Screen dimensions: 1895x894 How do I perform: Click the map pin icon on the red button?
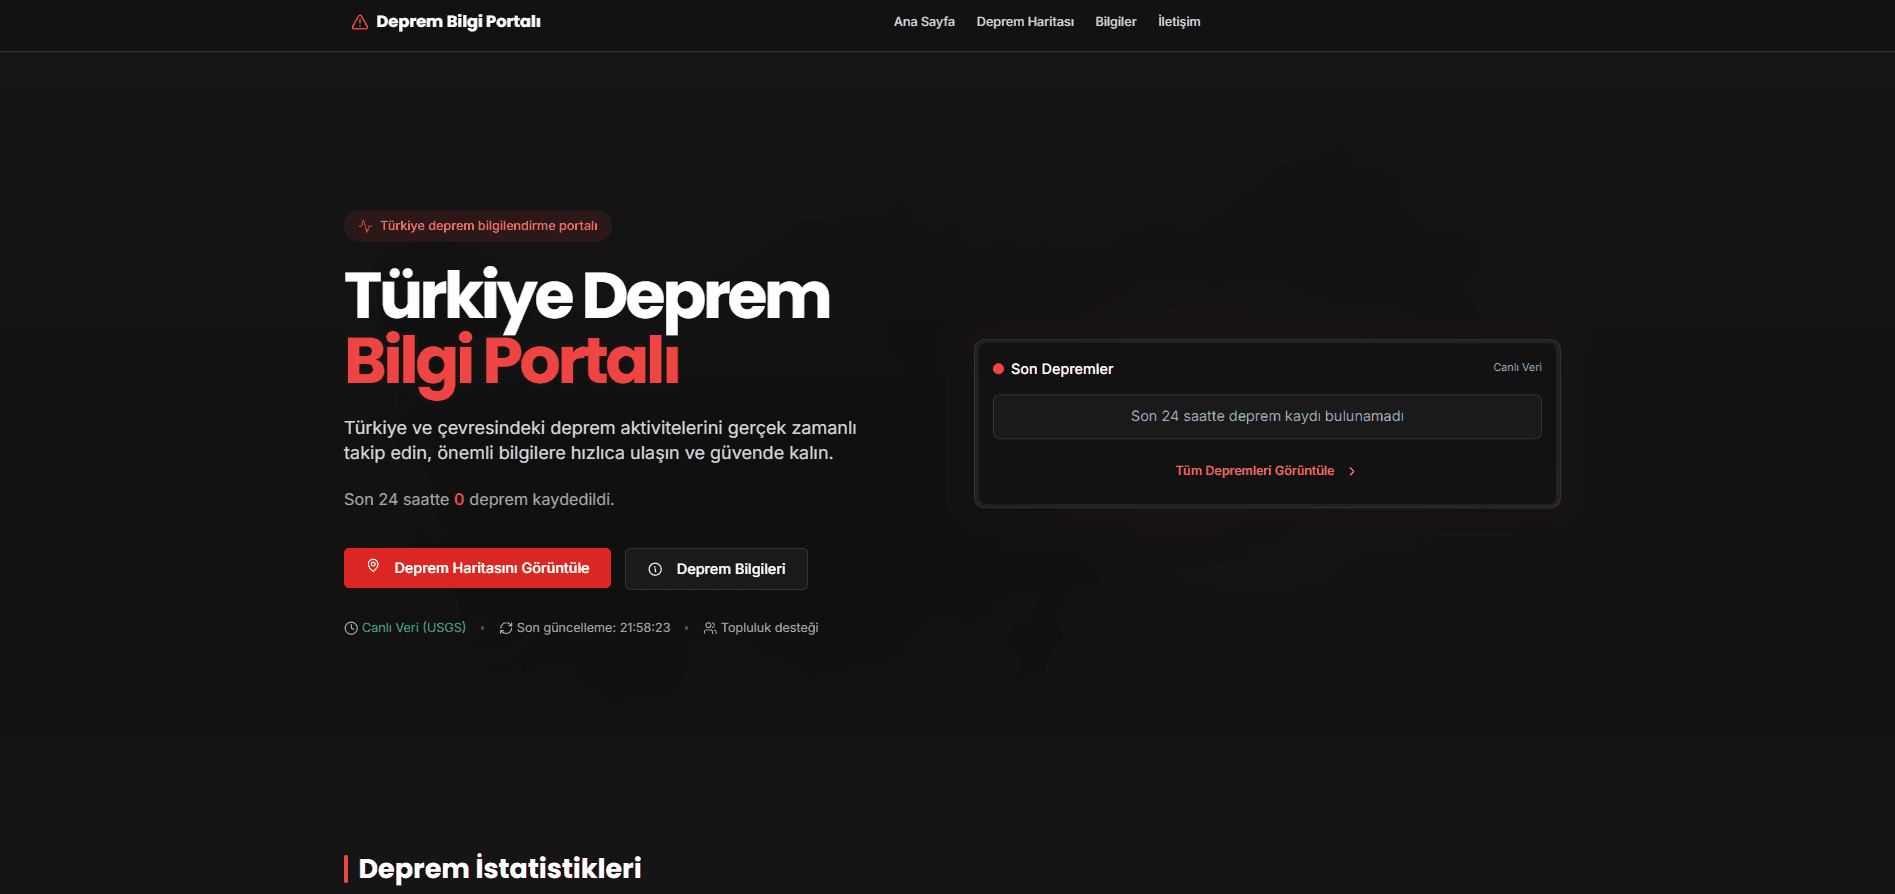(373, 566)
